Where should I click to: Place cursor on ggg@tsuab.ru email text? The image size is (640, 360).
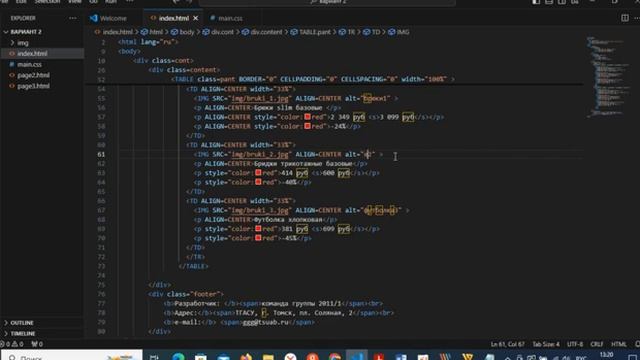[x=266, y=322]
